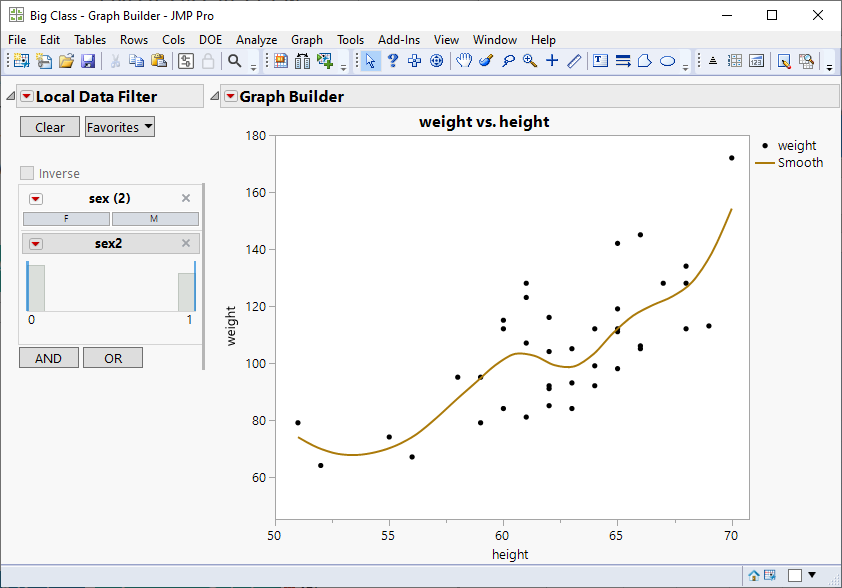The width and height of the screenshot is (842, 588).
Task: Open the Help menu
Action: (x=543, y=40)
